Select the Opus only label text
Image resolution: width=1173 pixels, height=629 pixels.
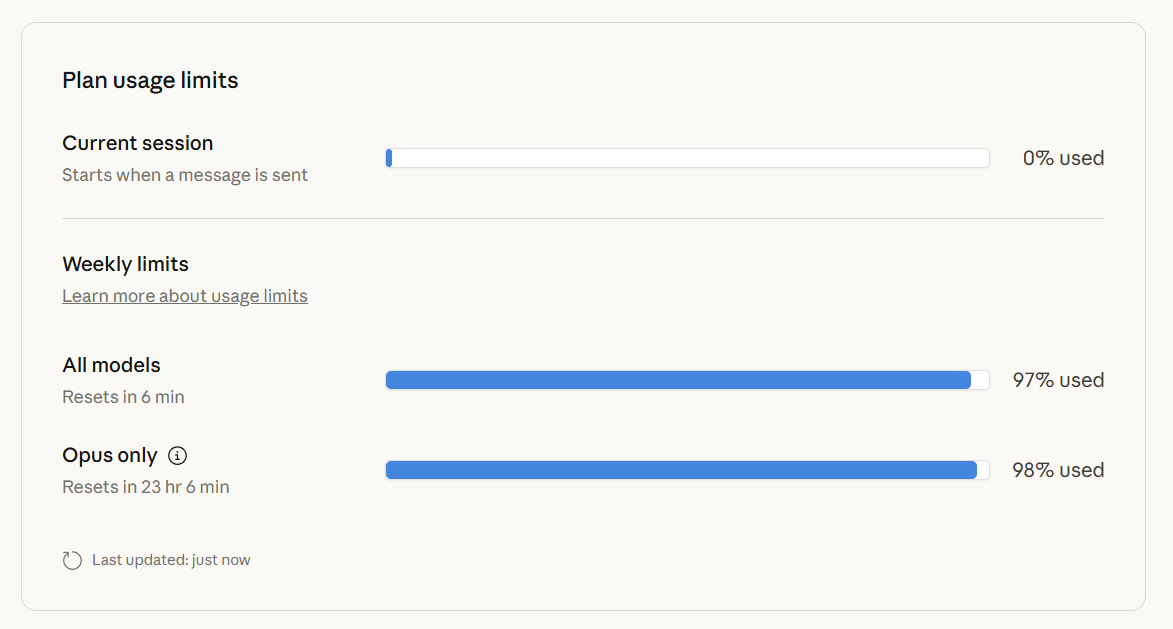pyautogui.click(x=110, y=455)
